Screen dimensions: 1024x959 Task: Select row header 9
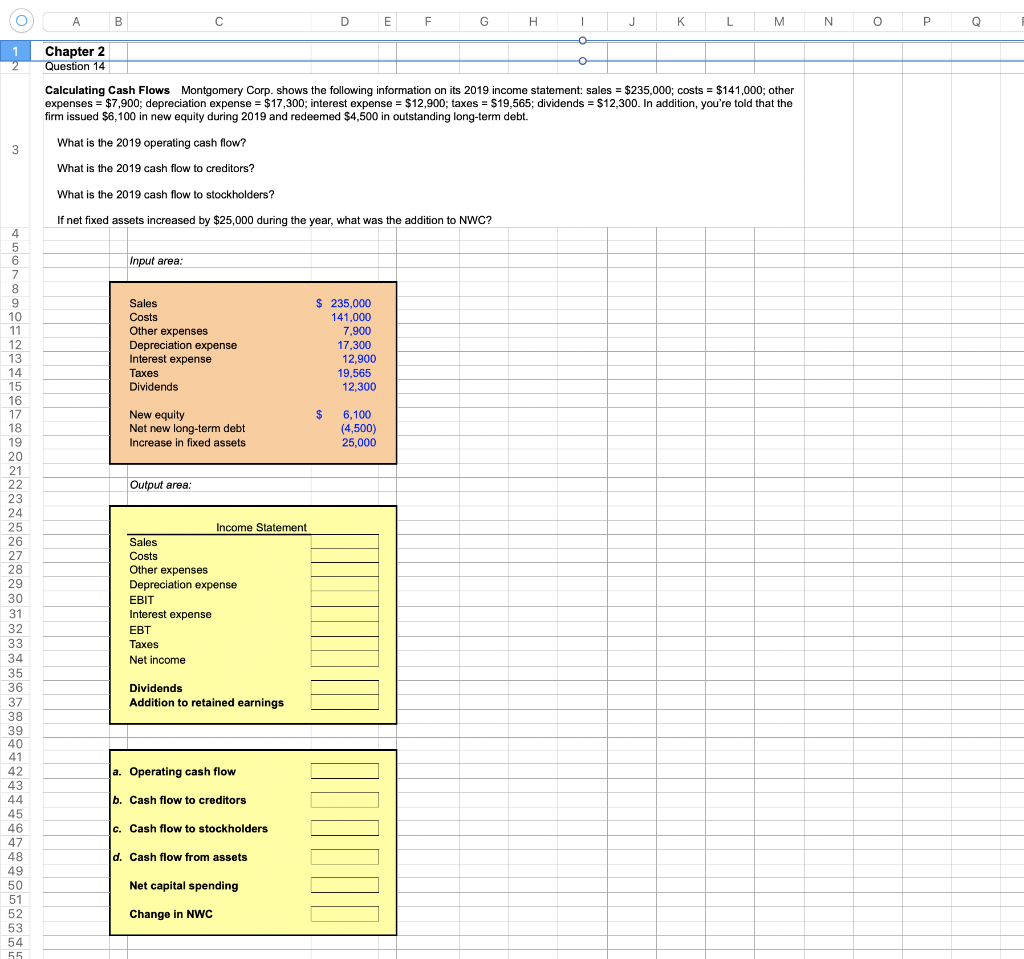[x=15, y=303]
